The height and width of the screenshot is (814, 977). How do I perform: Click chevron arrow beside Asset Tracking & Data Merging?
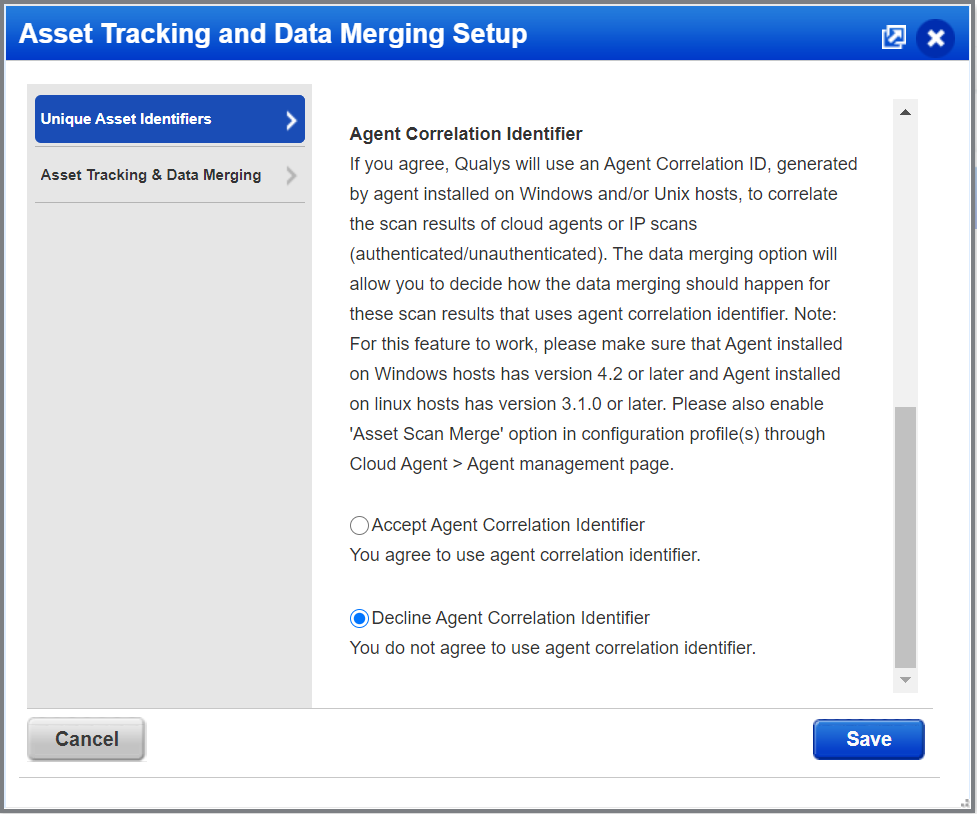[x=291, y=176]
